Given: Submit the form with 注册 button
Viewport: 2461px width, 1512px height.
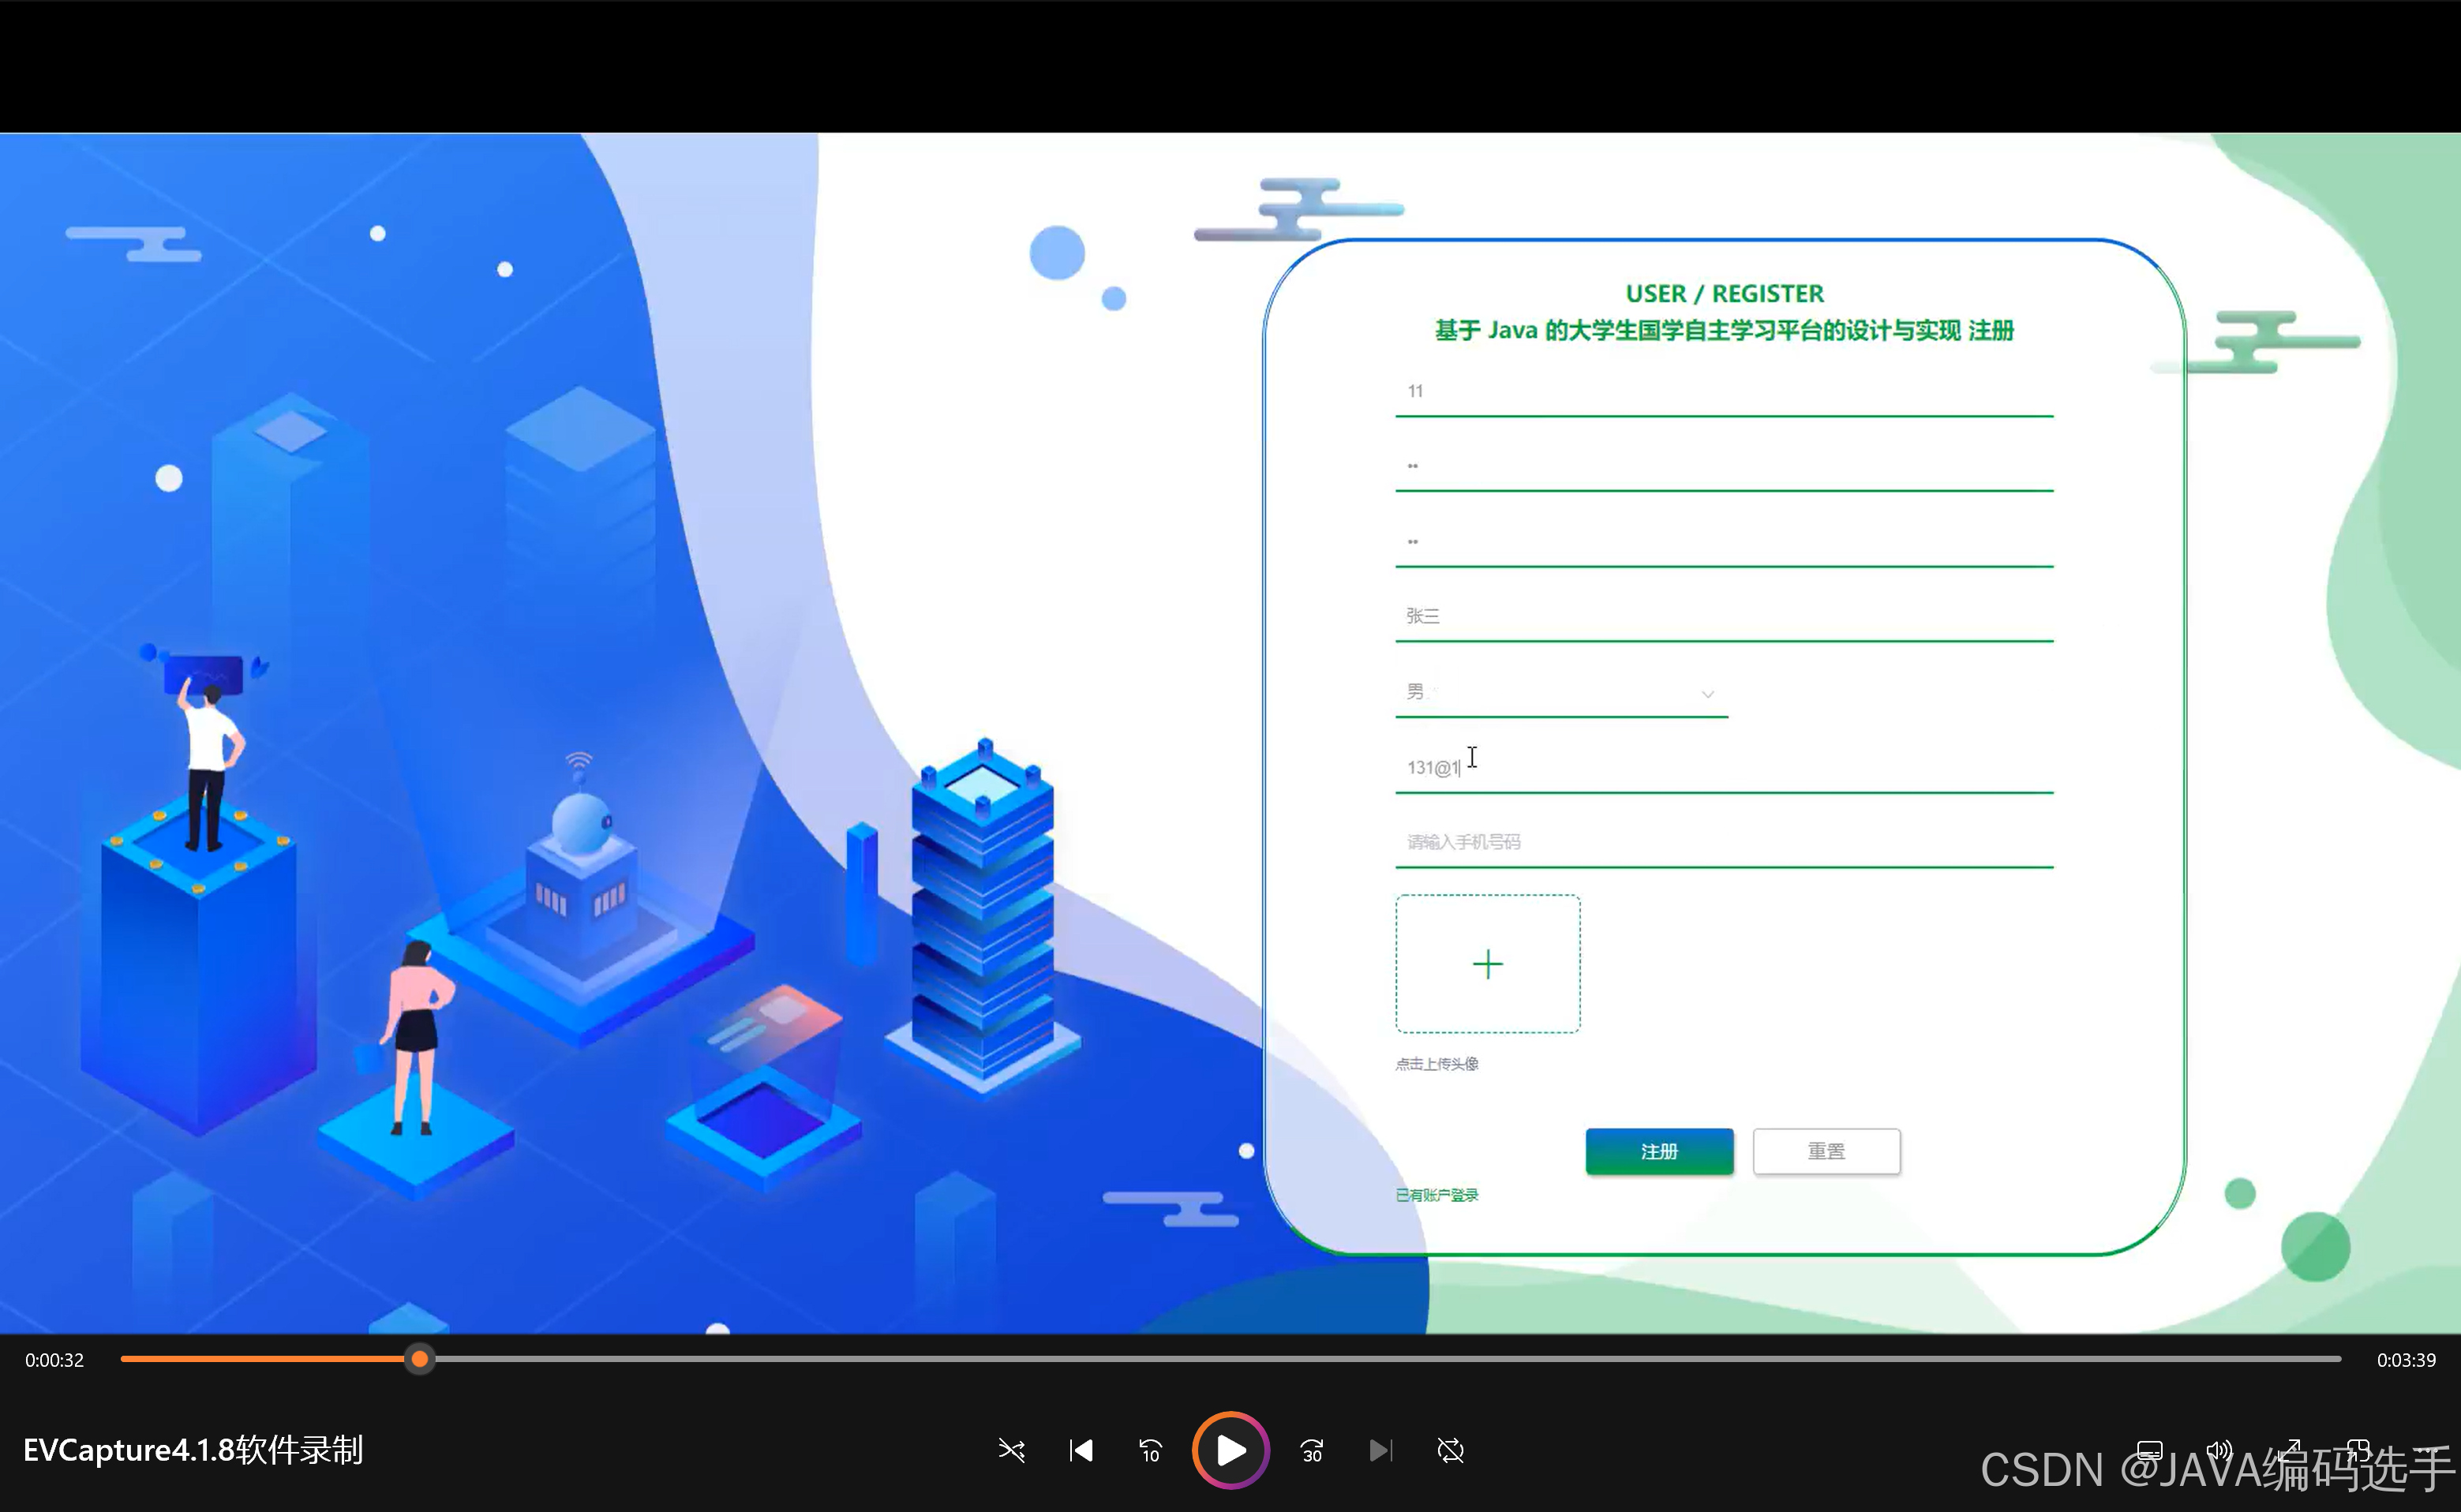Looking at the screenshot, I should (1660, 1152).
